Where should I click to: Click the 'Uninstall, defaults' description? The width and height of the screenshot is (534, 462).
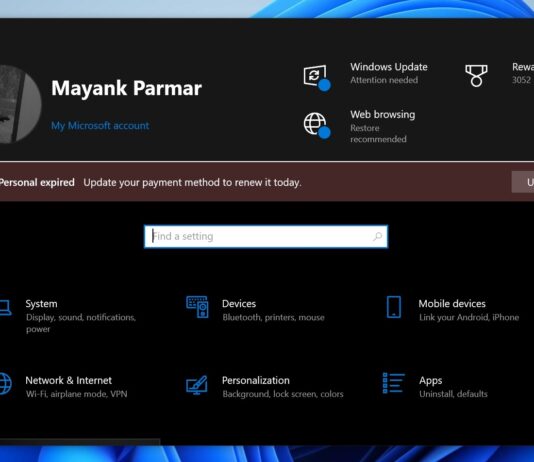pyautogui.click(x=453, y=394)
